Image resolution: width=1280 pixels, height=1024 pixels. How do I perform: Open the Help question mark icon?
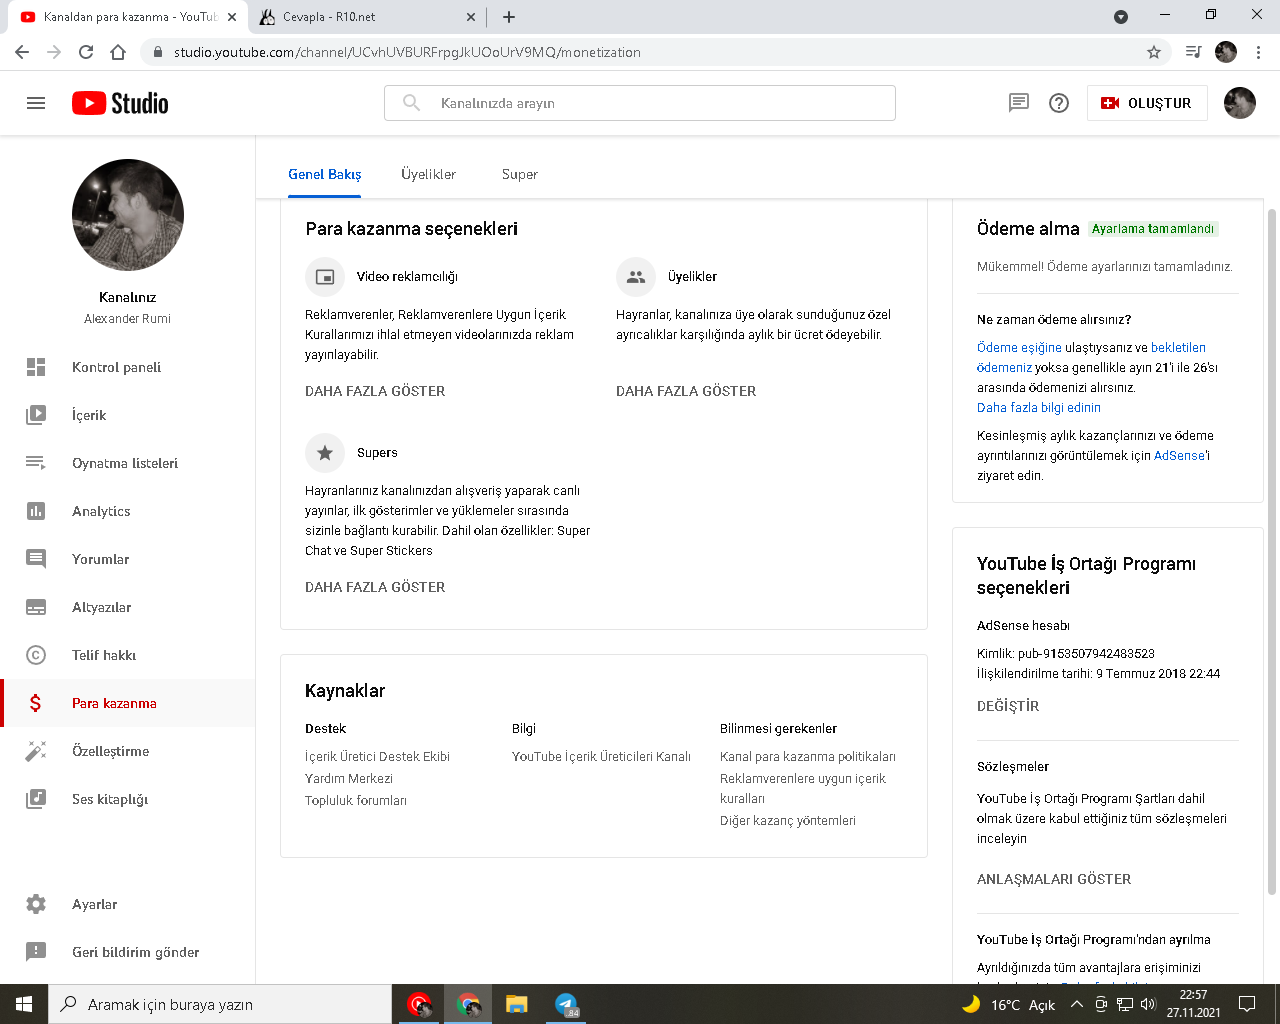(x=1059, y=103)
